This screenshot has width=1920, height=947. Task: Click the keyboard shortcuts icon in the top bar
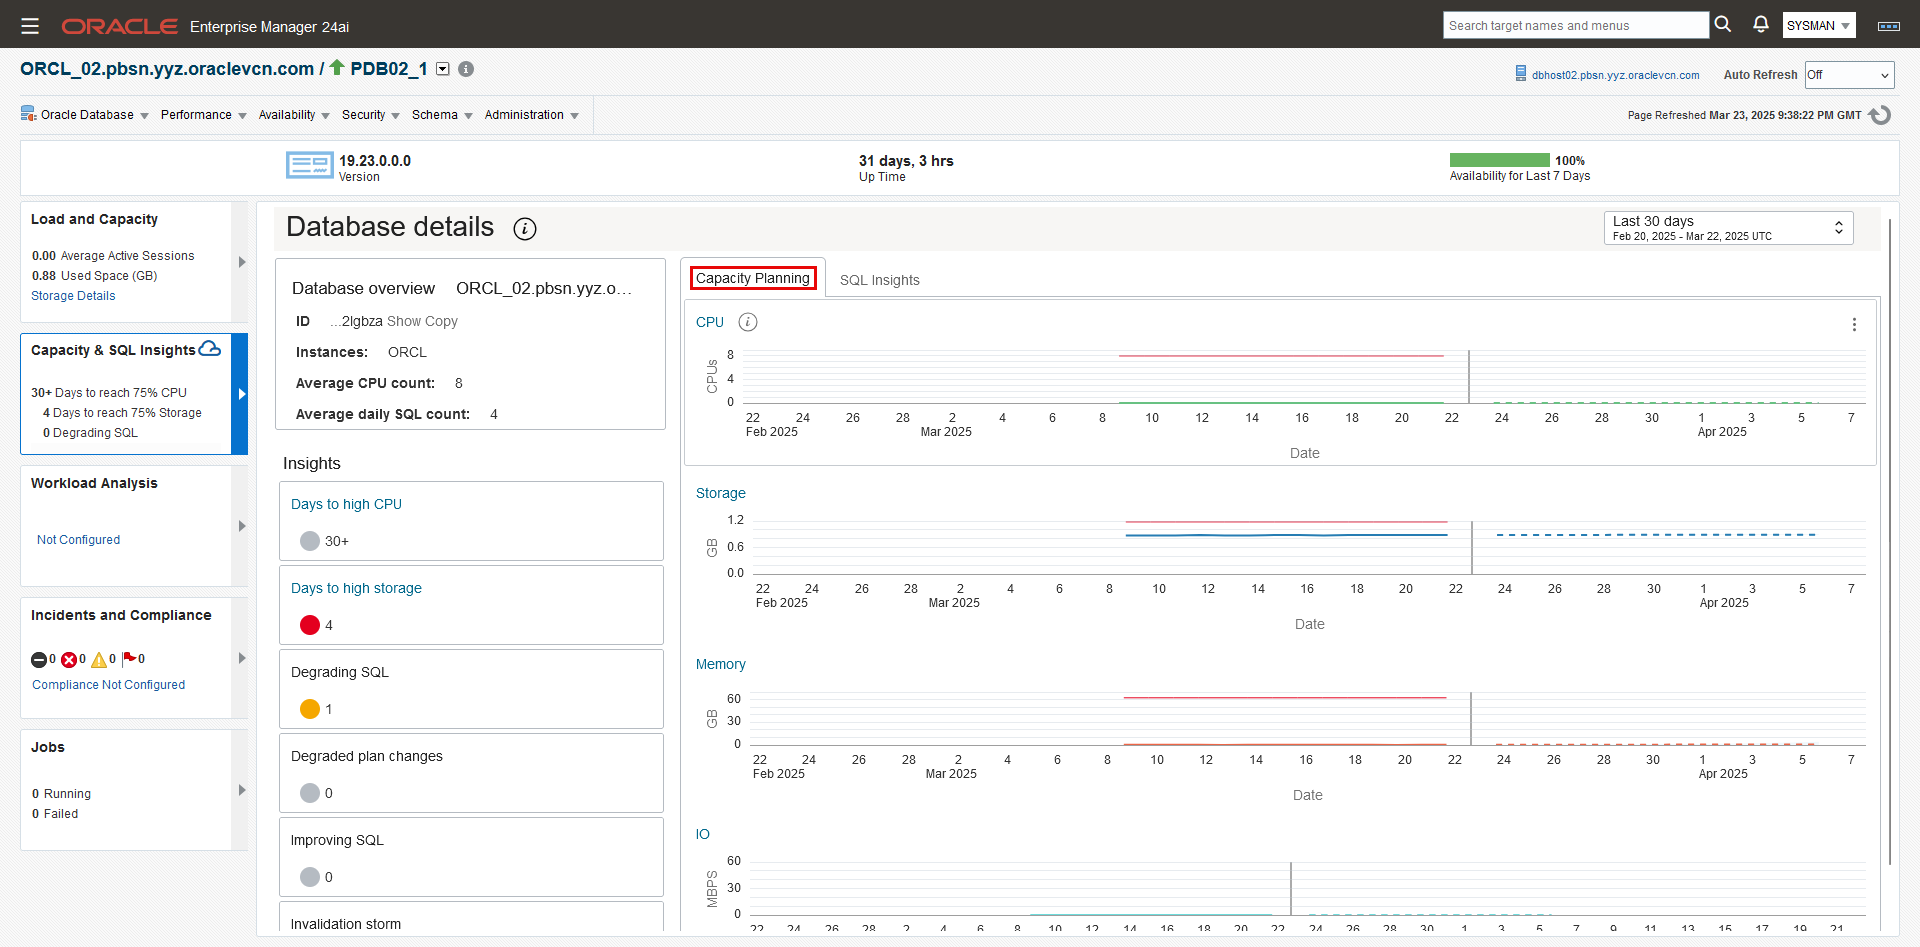coord(1889,26)
